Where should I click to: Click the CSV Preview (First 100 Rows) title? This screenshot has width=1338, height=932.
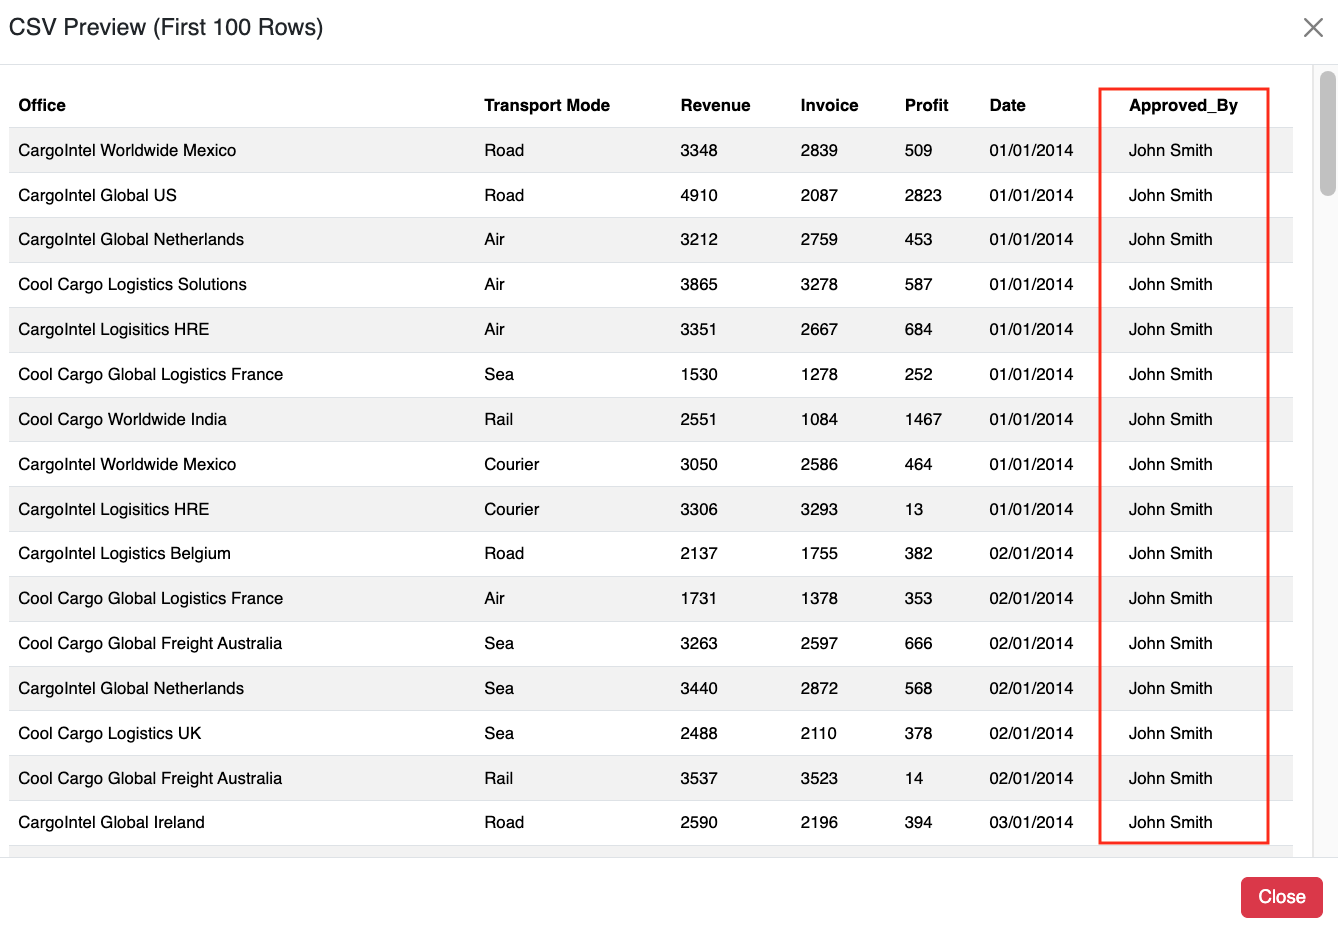pyautogui.click(x=166, y=27)
